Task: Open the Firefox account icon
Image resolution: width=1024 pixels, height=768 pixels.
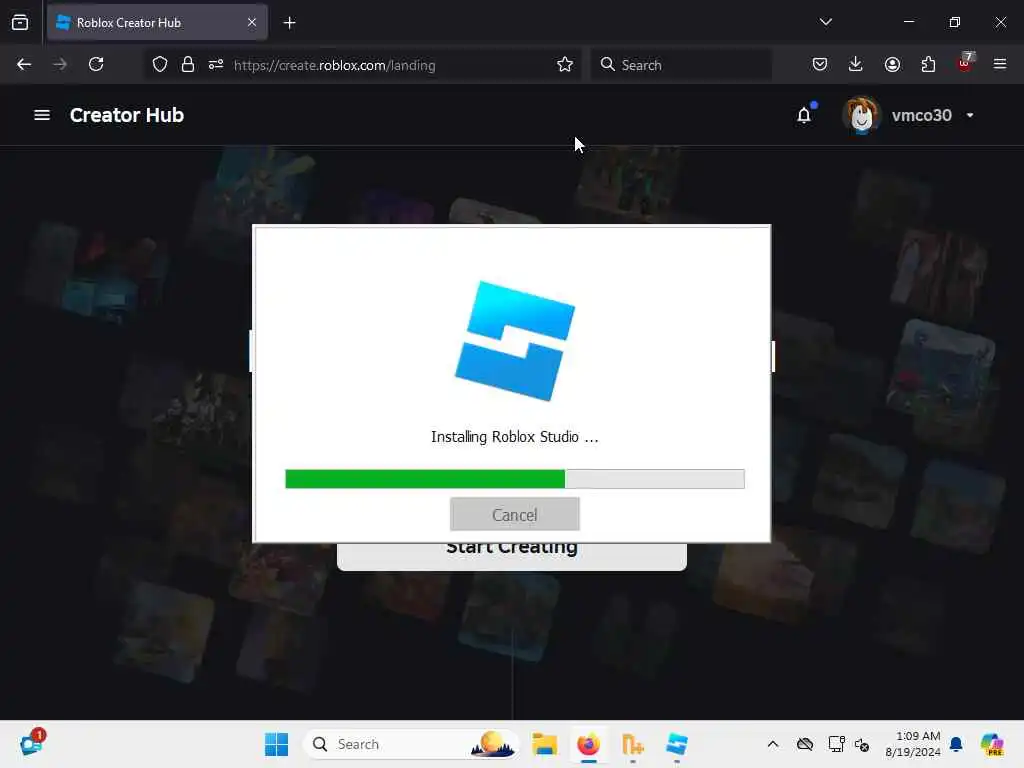Action: point(892,65)
